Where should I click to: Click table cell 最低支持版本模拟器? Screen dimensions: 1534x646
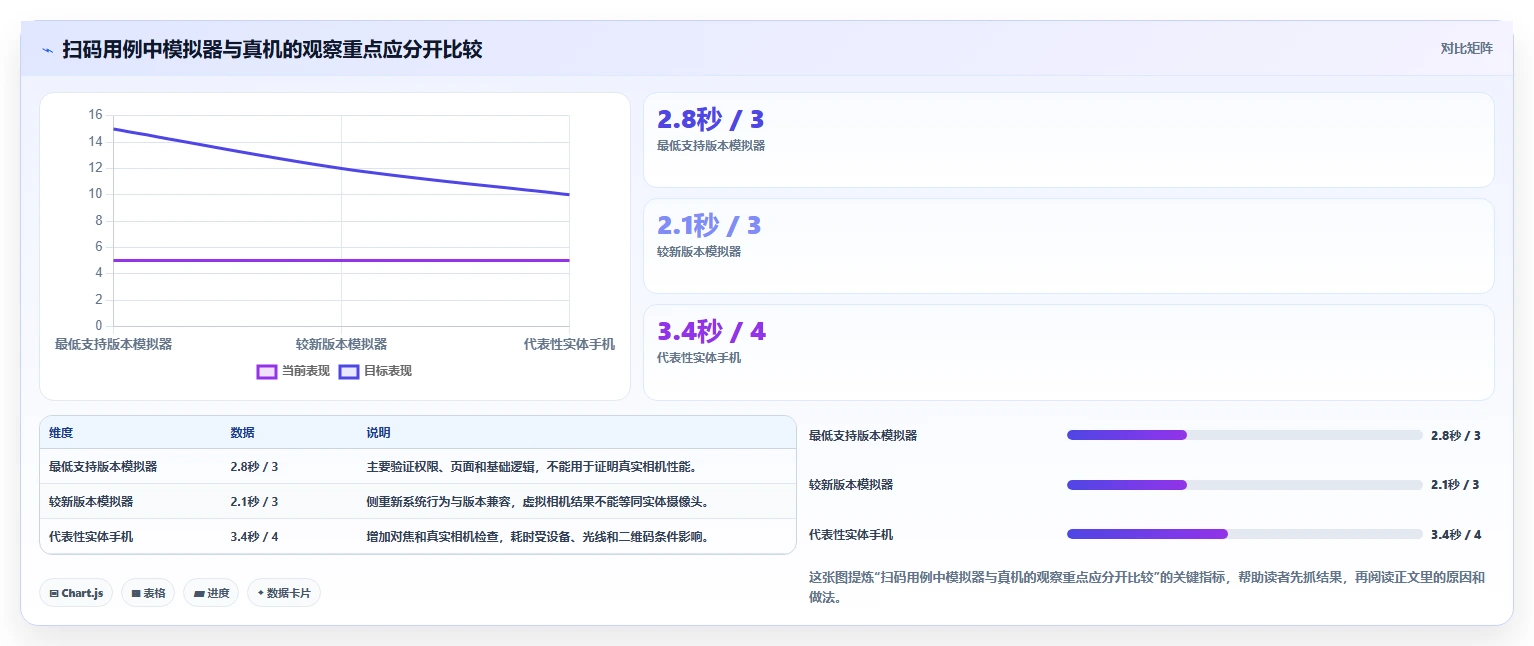[x=103, y=467]
